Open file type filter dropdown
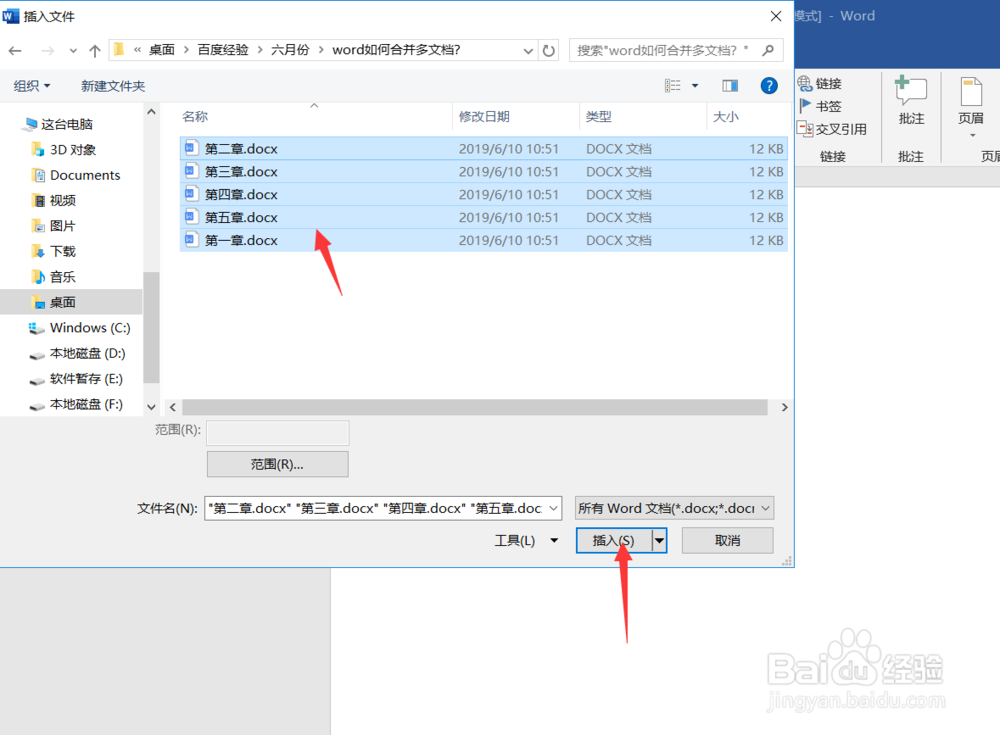 click(674, 509)
